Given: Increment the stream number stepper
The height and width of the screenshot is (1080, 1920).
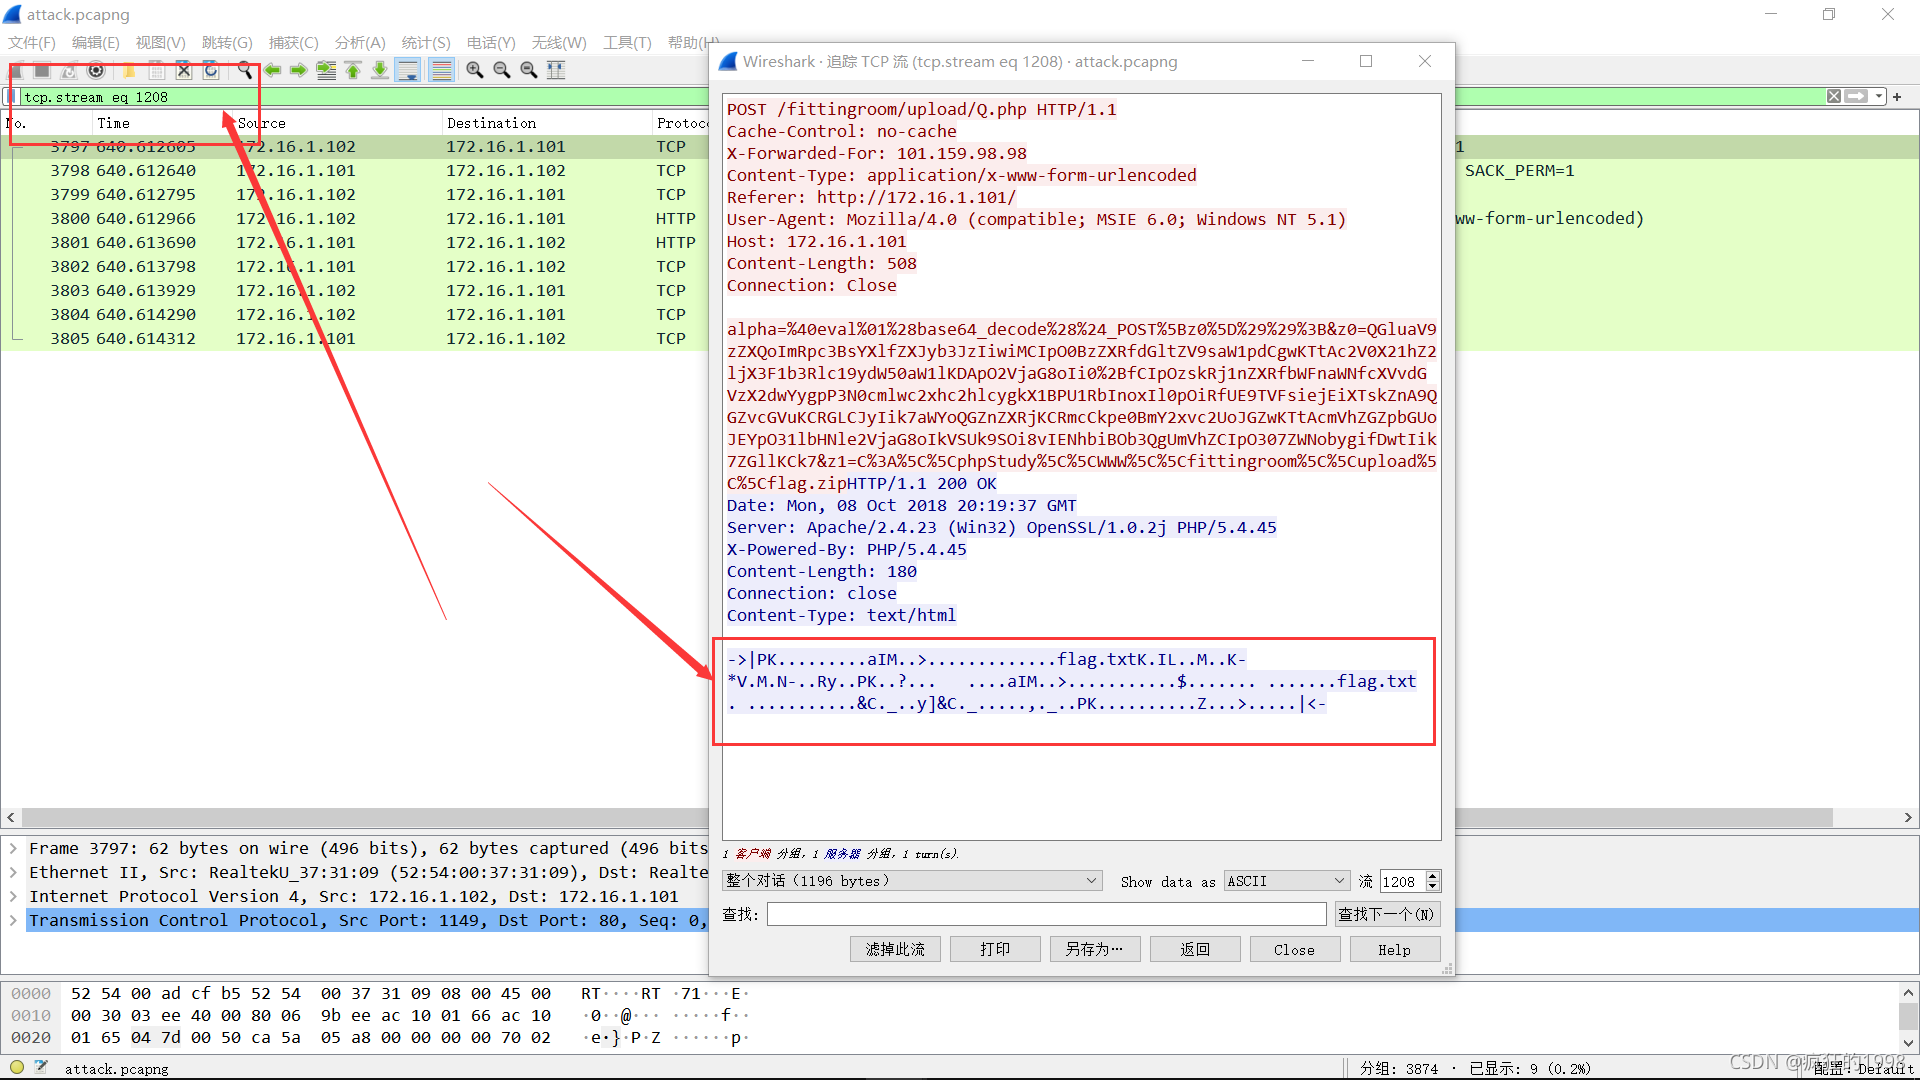Looking at the screenshot, I should (x=1433, y=876).
